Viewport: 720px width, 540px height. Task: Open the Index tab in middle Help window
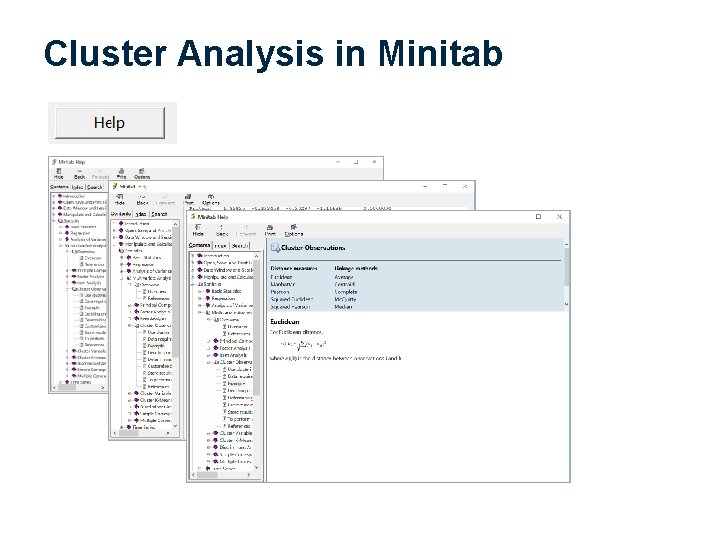tap(141, 214)
